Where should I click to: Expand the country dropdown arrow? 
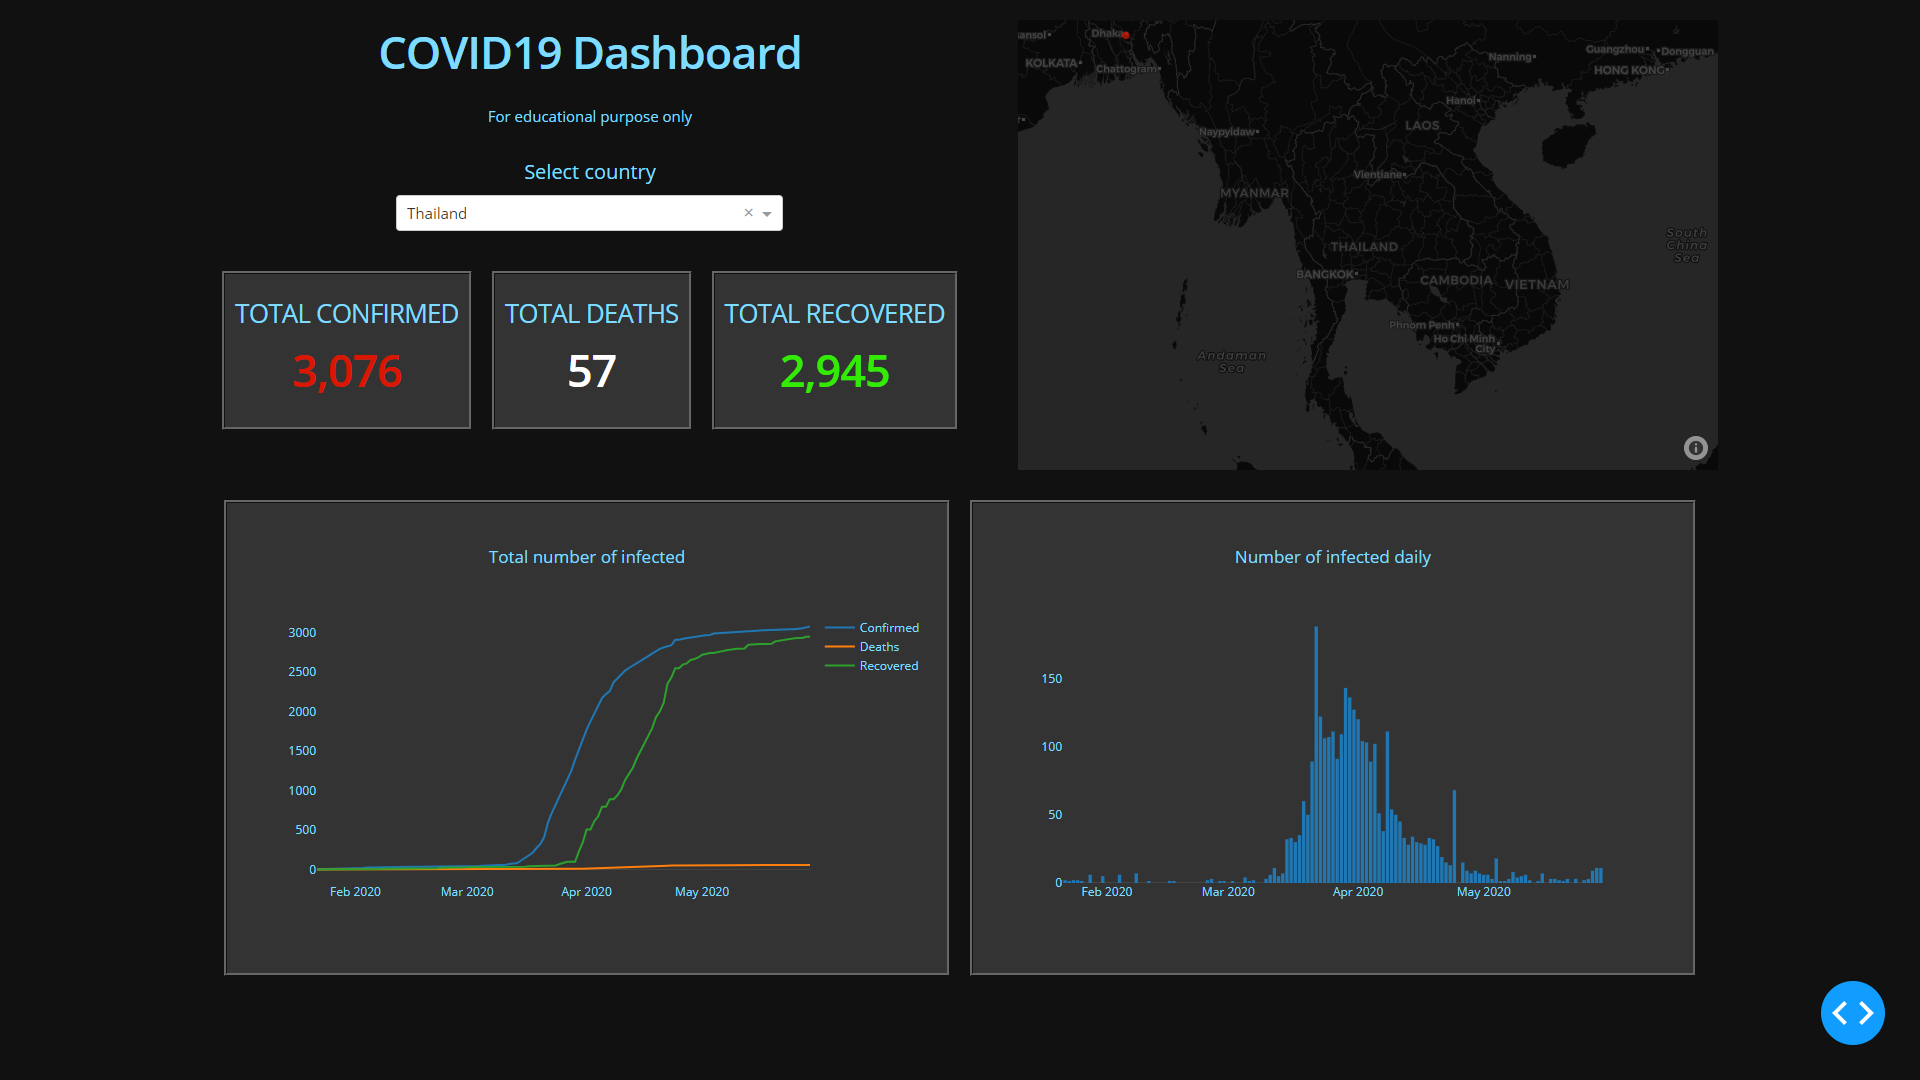click(767, 214)
